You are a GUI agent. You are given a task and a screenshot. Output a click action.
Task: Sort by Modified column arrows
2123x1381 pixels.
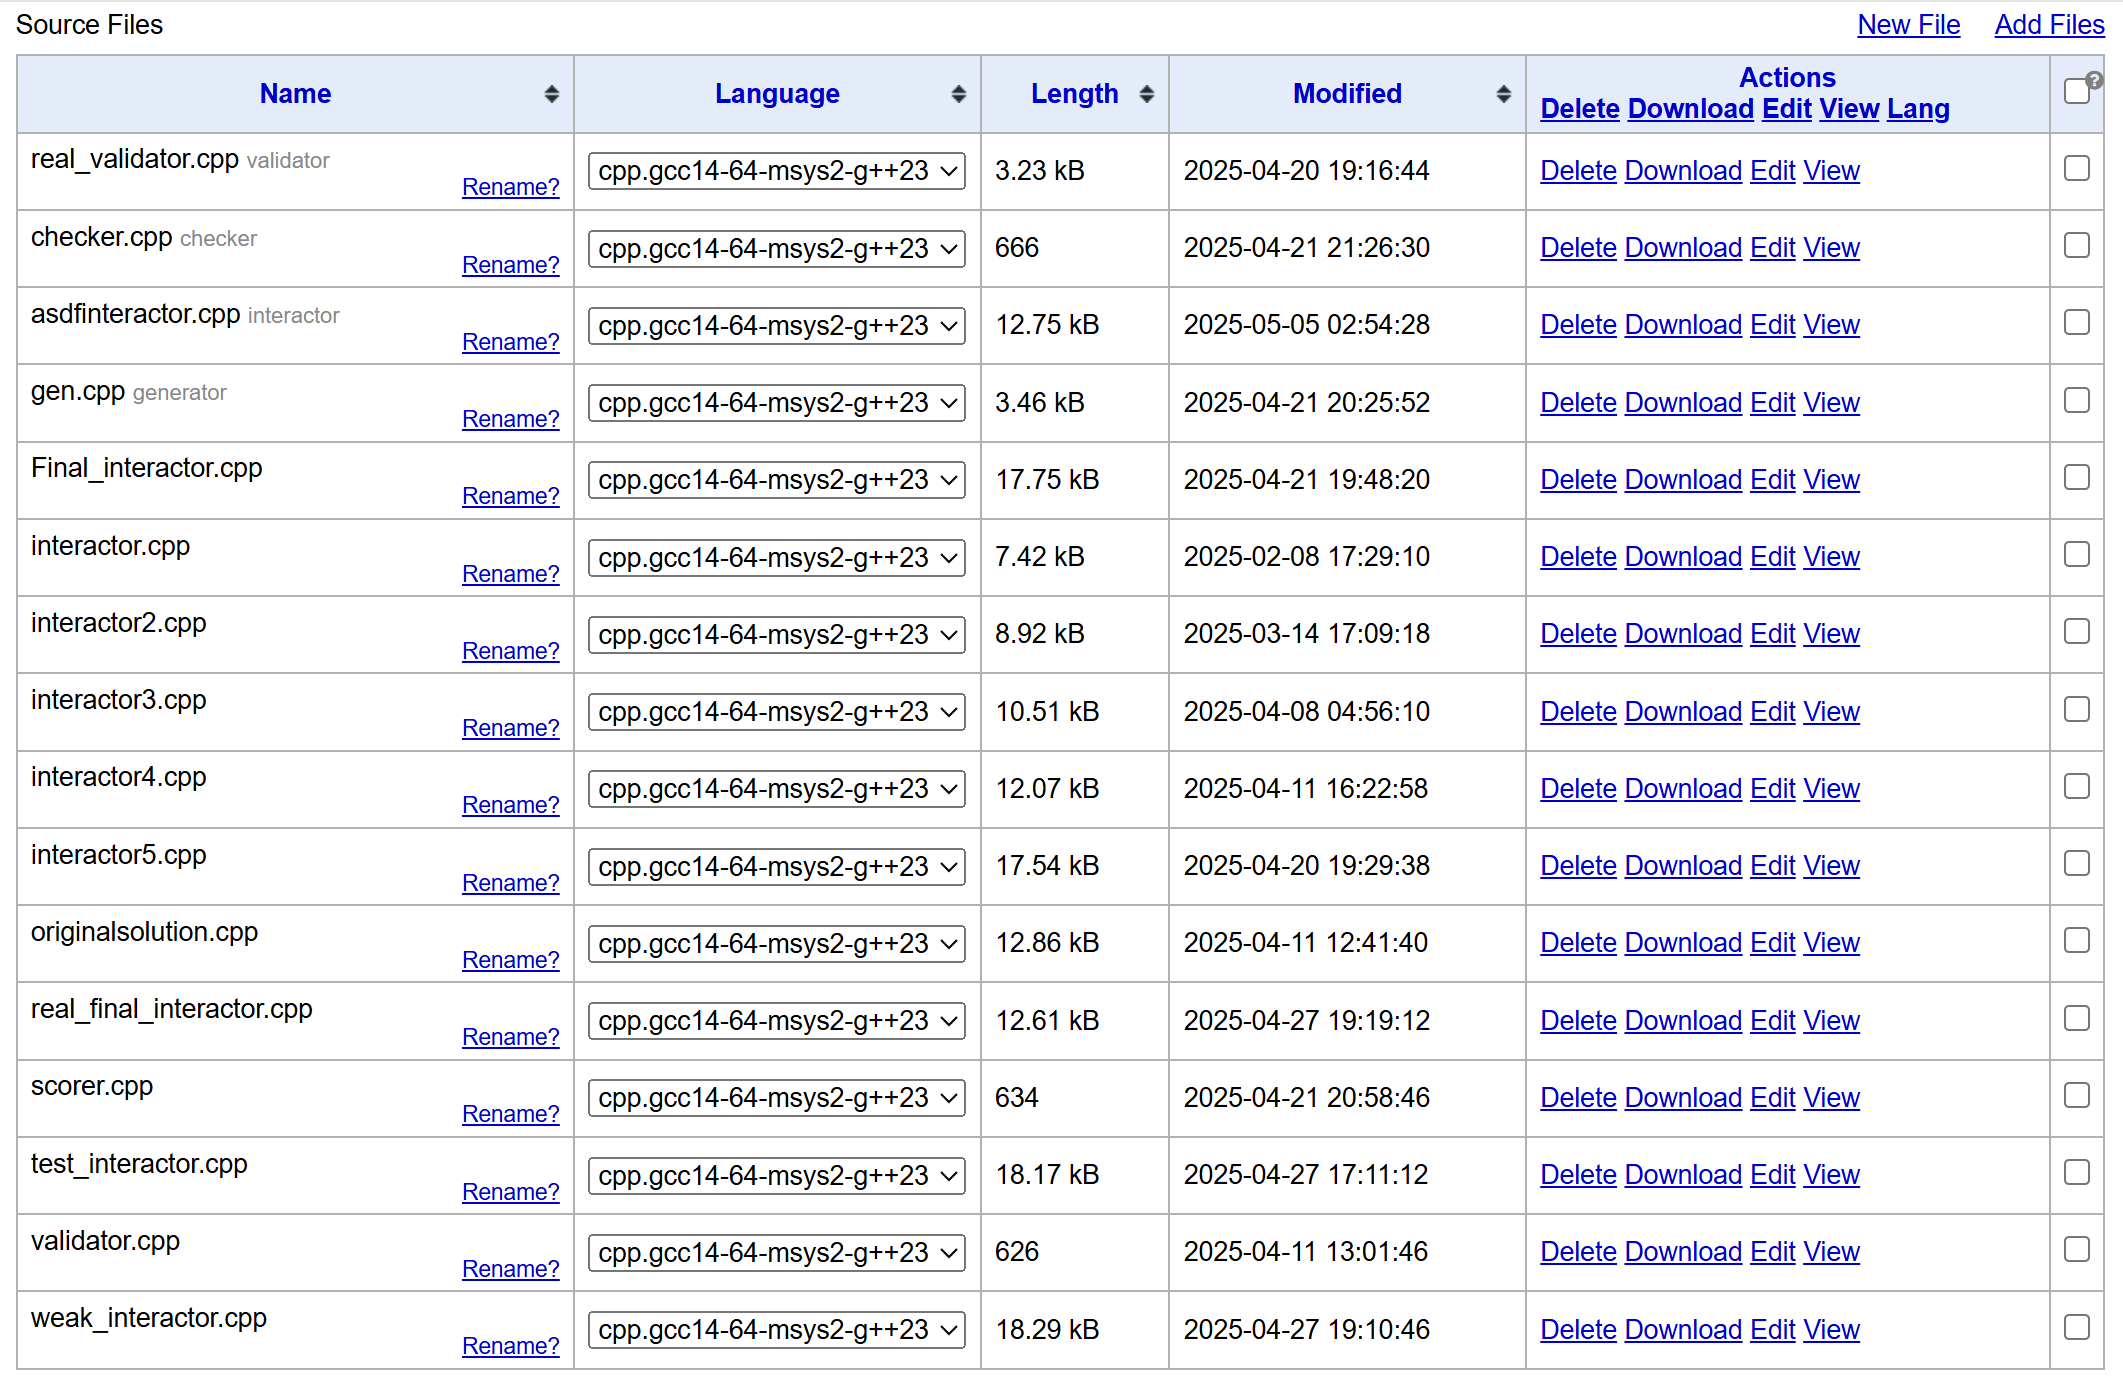pos(1503,94)
